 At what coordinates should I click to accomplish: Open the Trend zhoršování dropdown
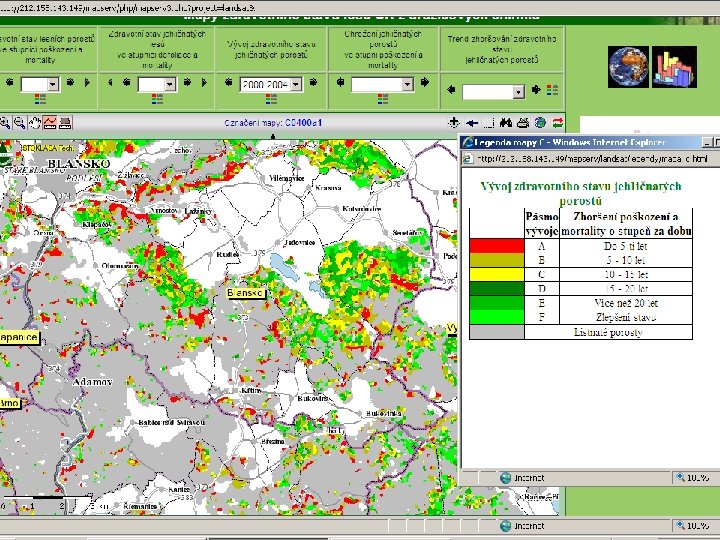point(518,91)
